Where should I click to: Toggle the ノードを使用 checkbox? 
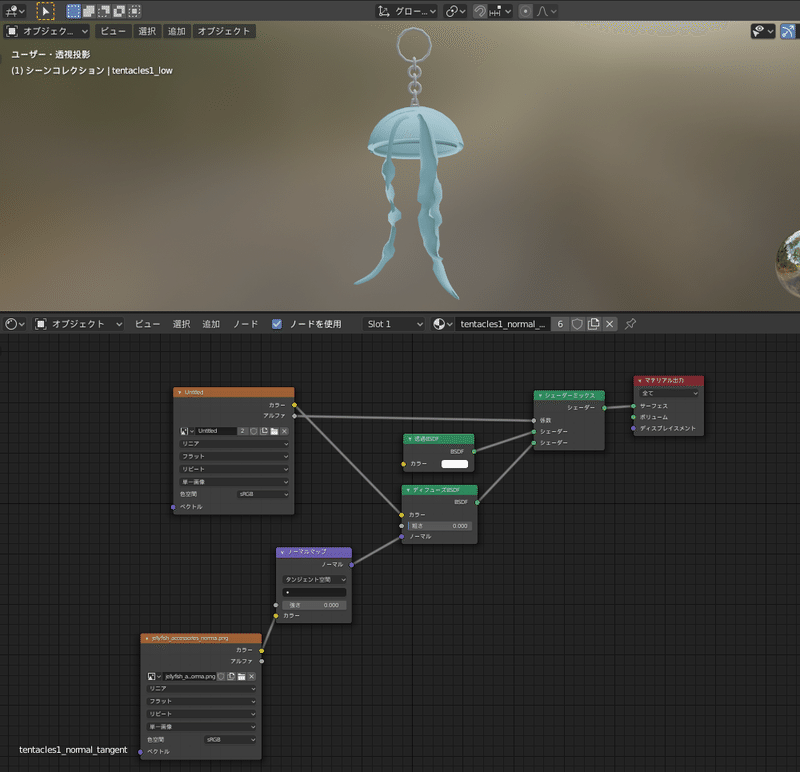277,324
